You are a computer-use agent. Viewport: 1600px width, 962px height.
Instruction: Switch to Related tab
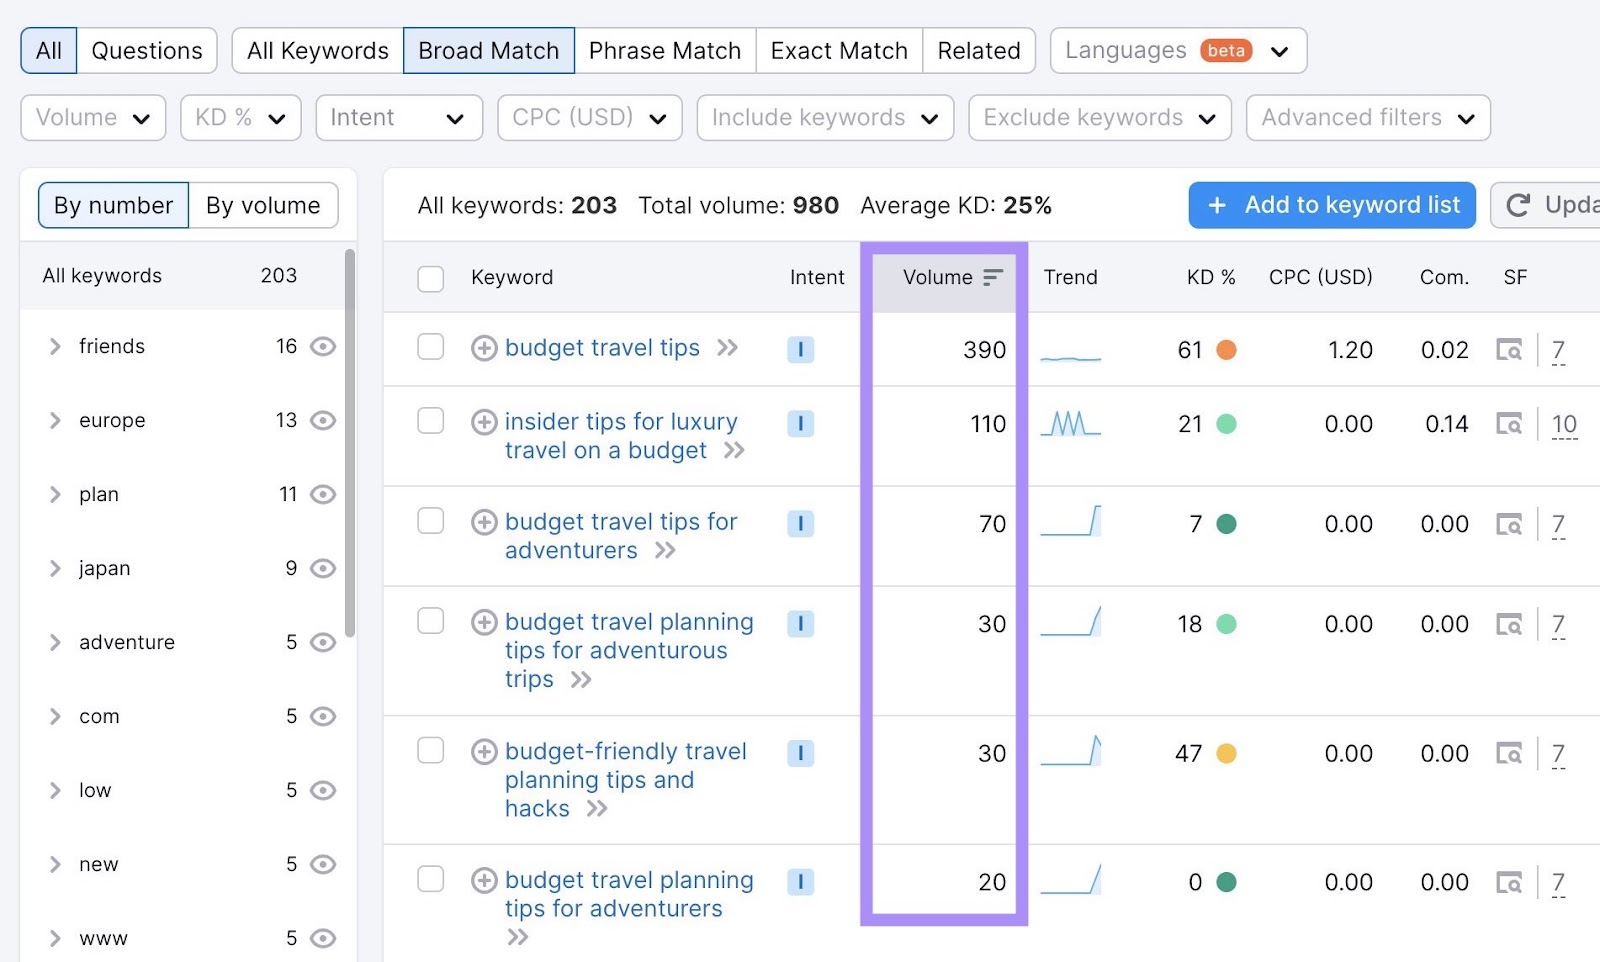point(979,51)
